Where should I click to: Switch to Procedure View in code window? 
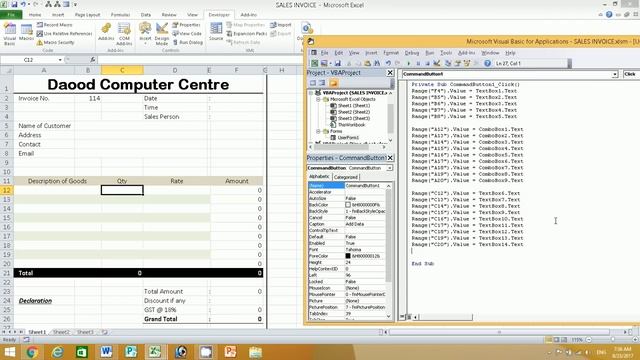point(402,317)
